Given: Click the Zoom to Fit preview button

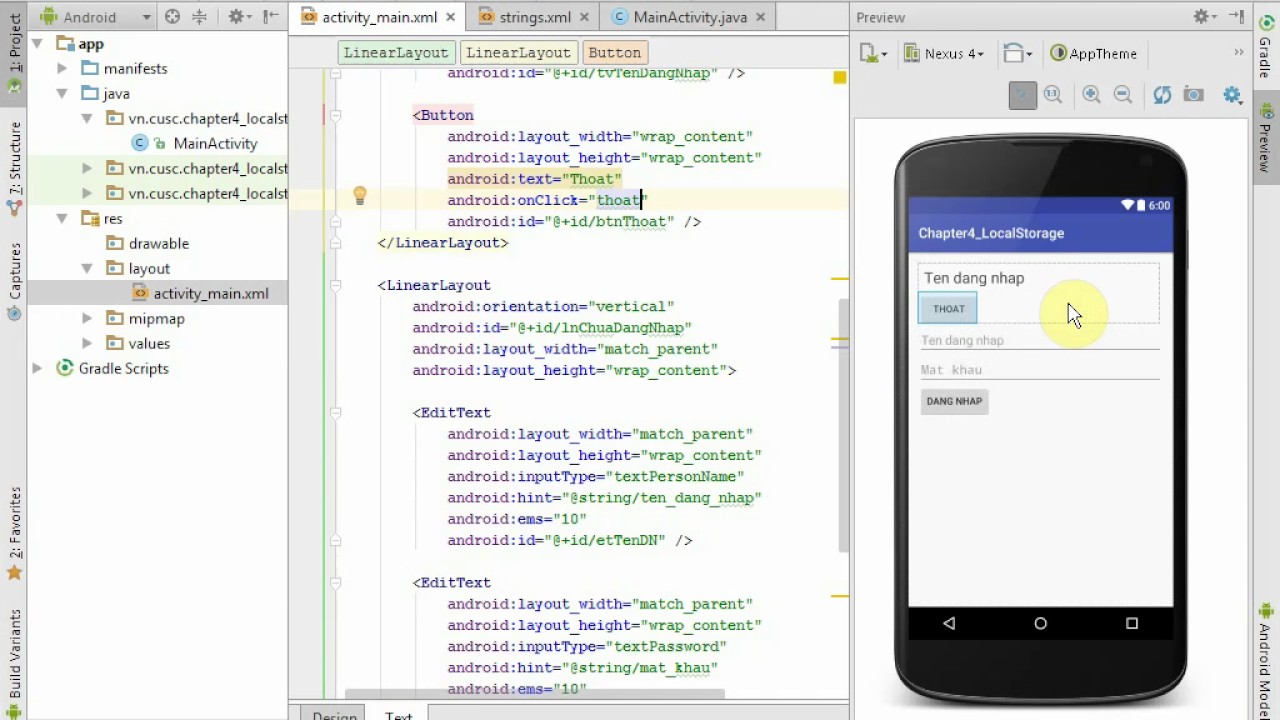Looking at the screenshot, I should [1022, 94].
